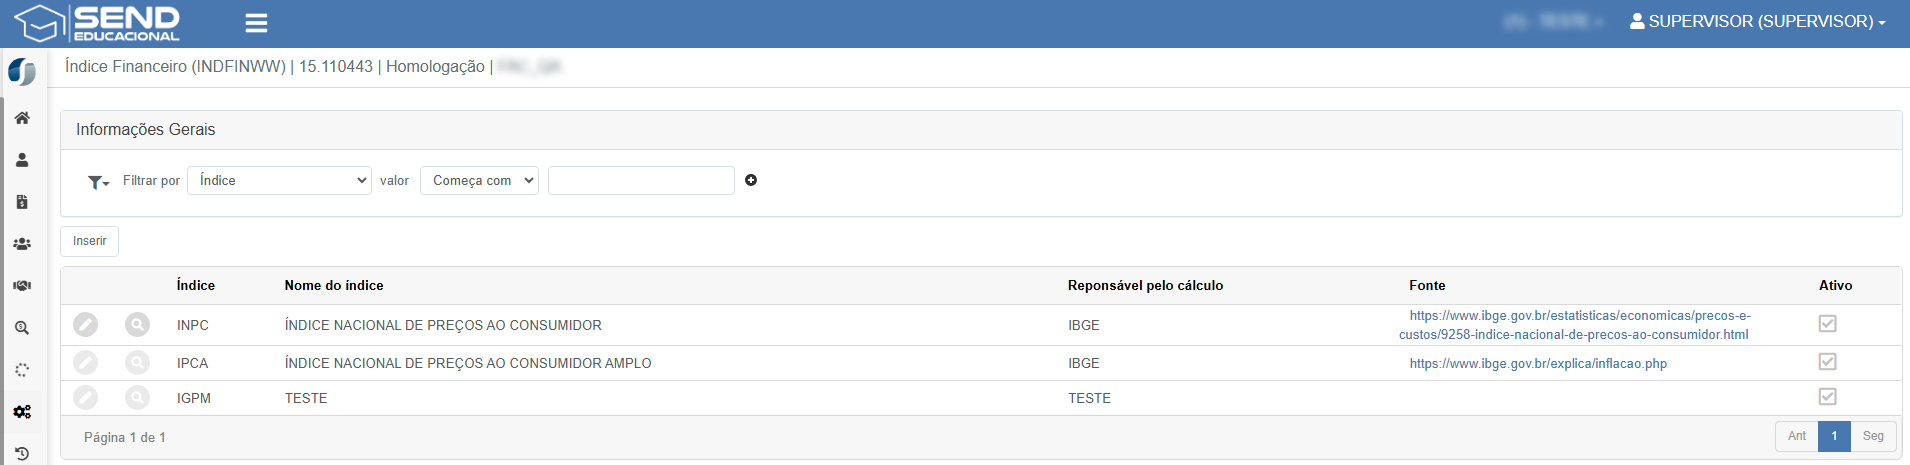Edit the INPC index row
This screenshot has width=1910, height=465.
(86, 324)
